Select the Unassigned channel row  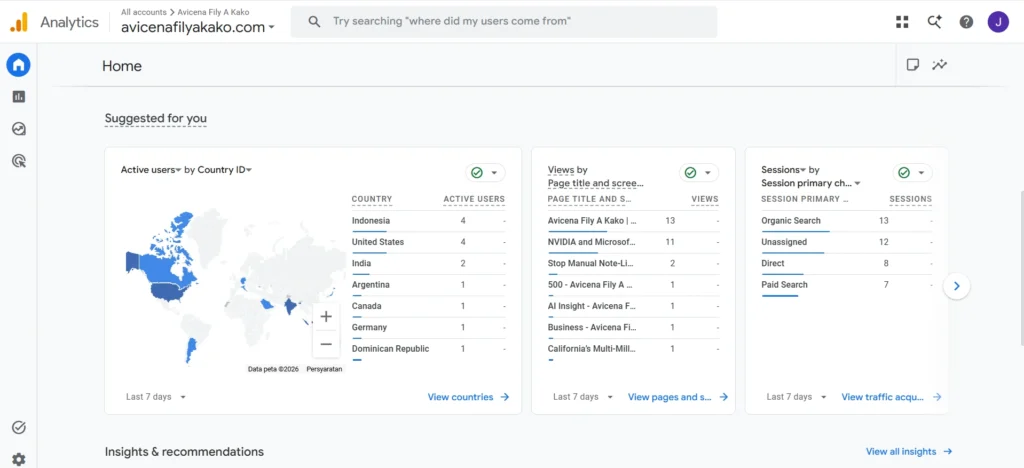coord(847,242)
